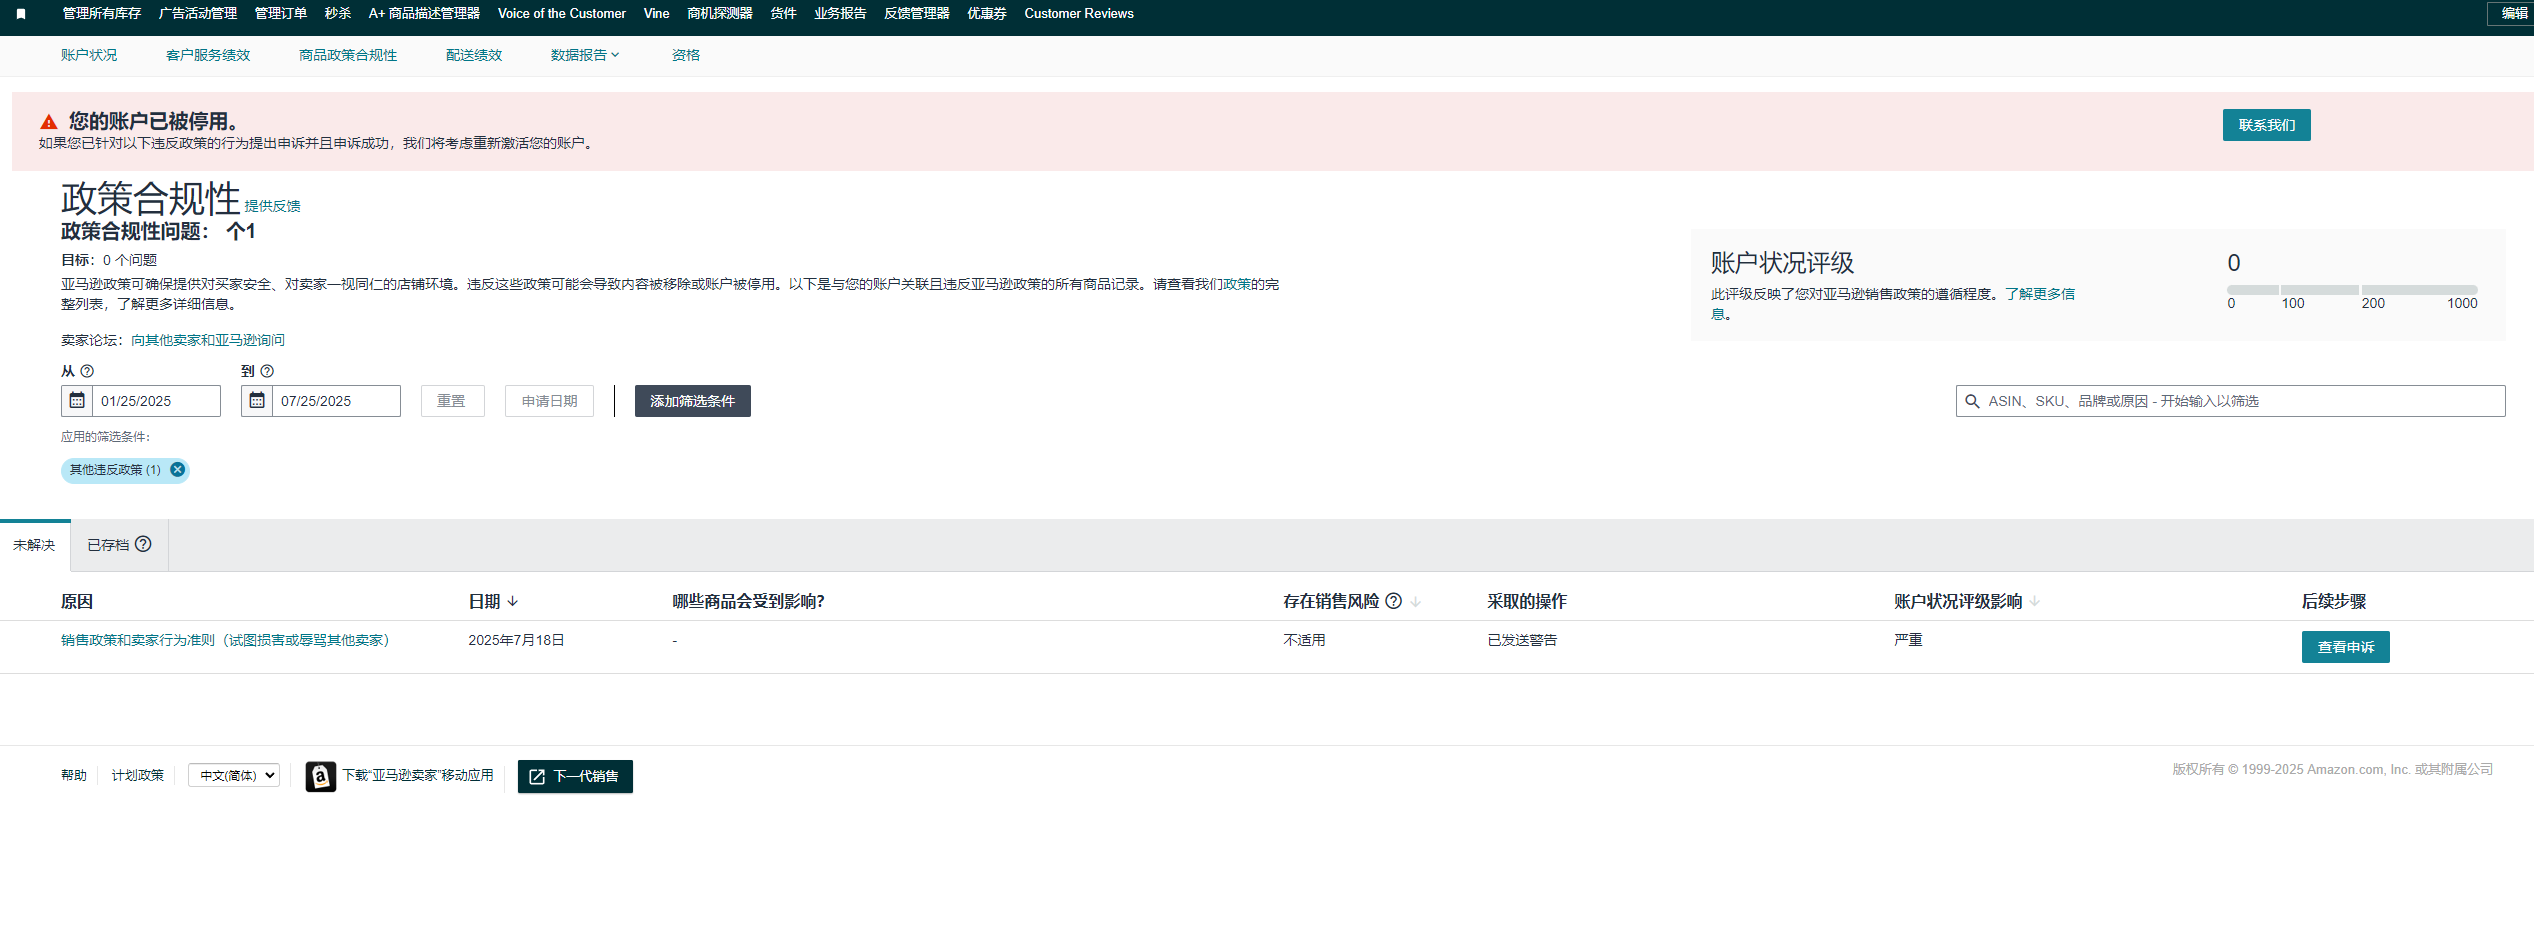Open the From date calendar icon
Image resolution: width=2534 pixels, height=933 pixels.
click(x=77, y=401)
